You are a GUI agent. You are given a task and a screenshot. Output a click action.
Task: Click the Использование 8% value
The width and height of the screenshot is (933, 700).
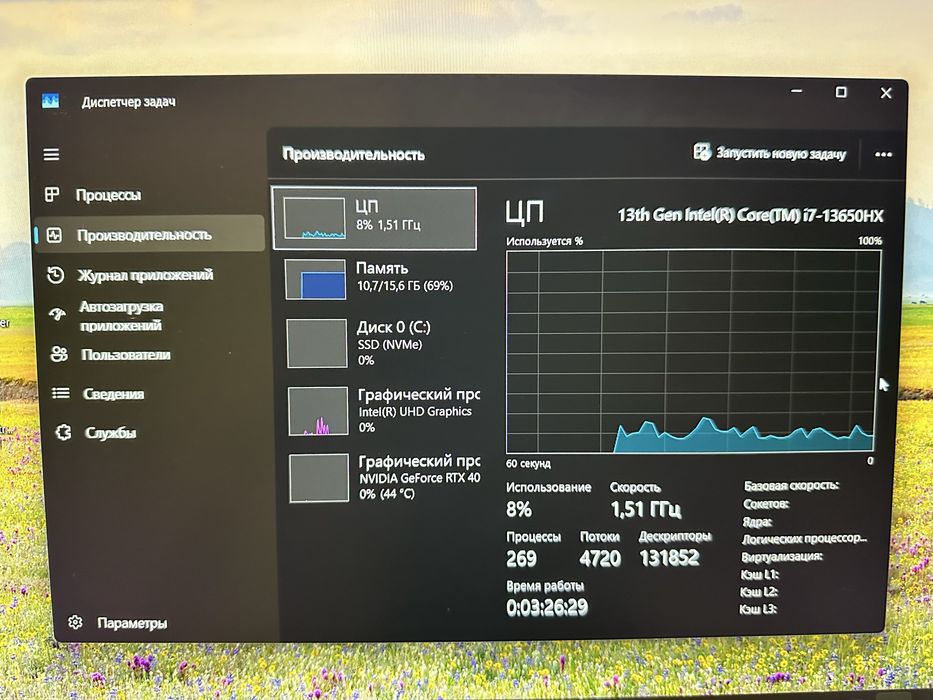519,510
